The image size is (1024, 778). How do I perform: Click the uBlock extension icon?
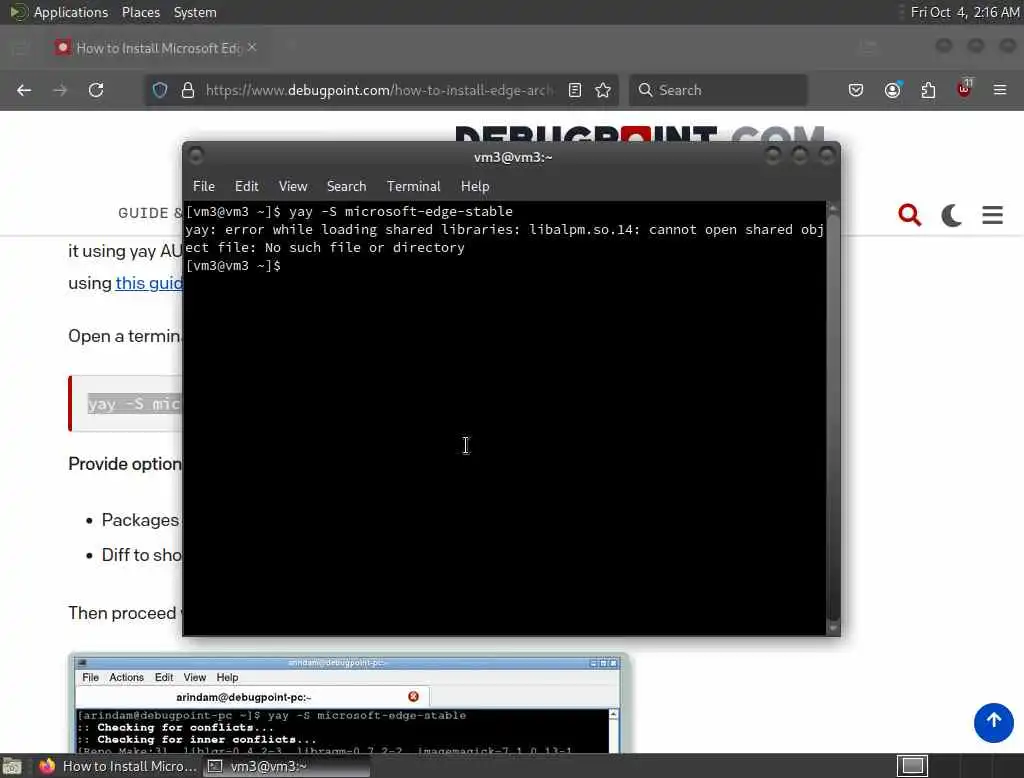964,89
